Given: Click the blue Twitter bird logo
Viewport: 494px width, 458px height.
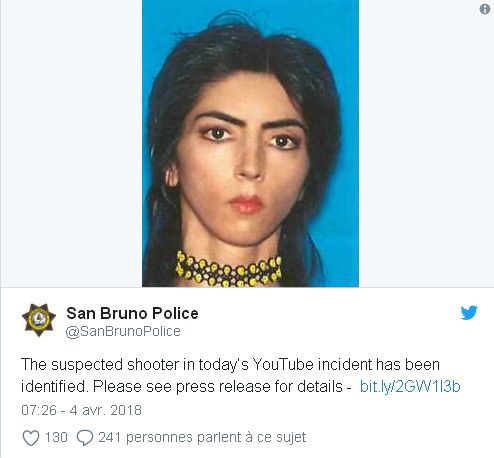Looking at the screenshot, I should pos(469,313).
